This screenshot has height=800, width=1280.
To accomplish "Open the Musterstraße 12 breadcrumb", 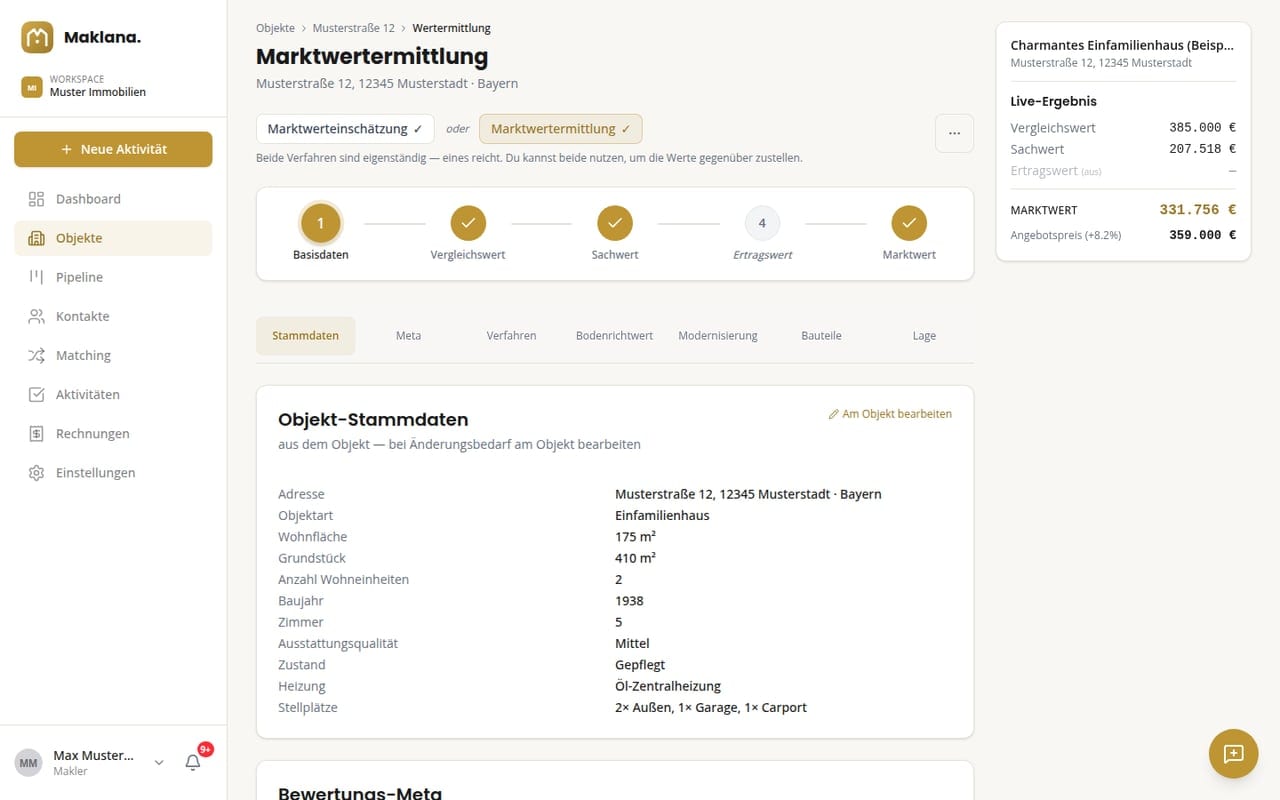I will [354, 28].
